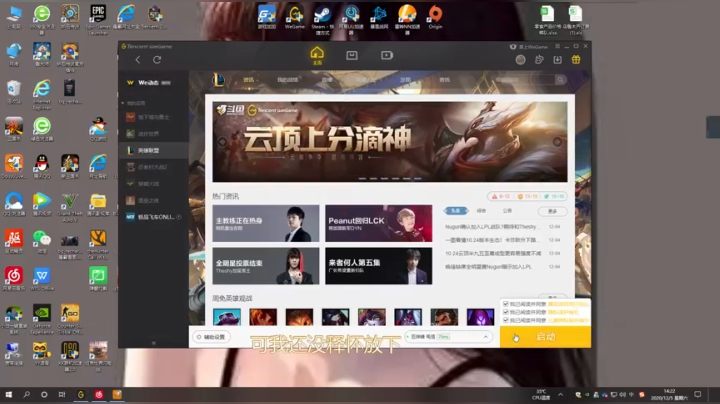The height and width of the screenshot is (404, 720).
Task: Open the WeChat green desktop icon
Action: coord(42,241)
